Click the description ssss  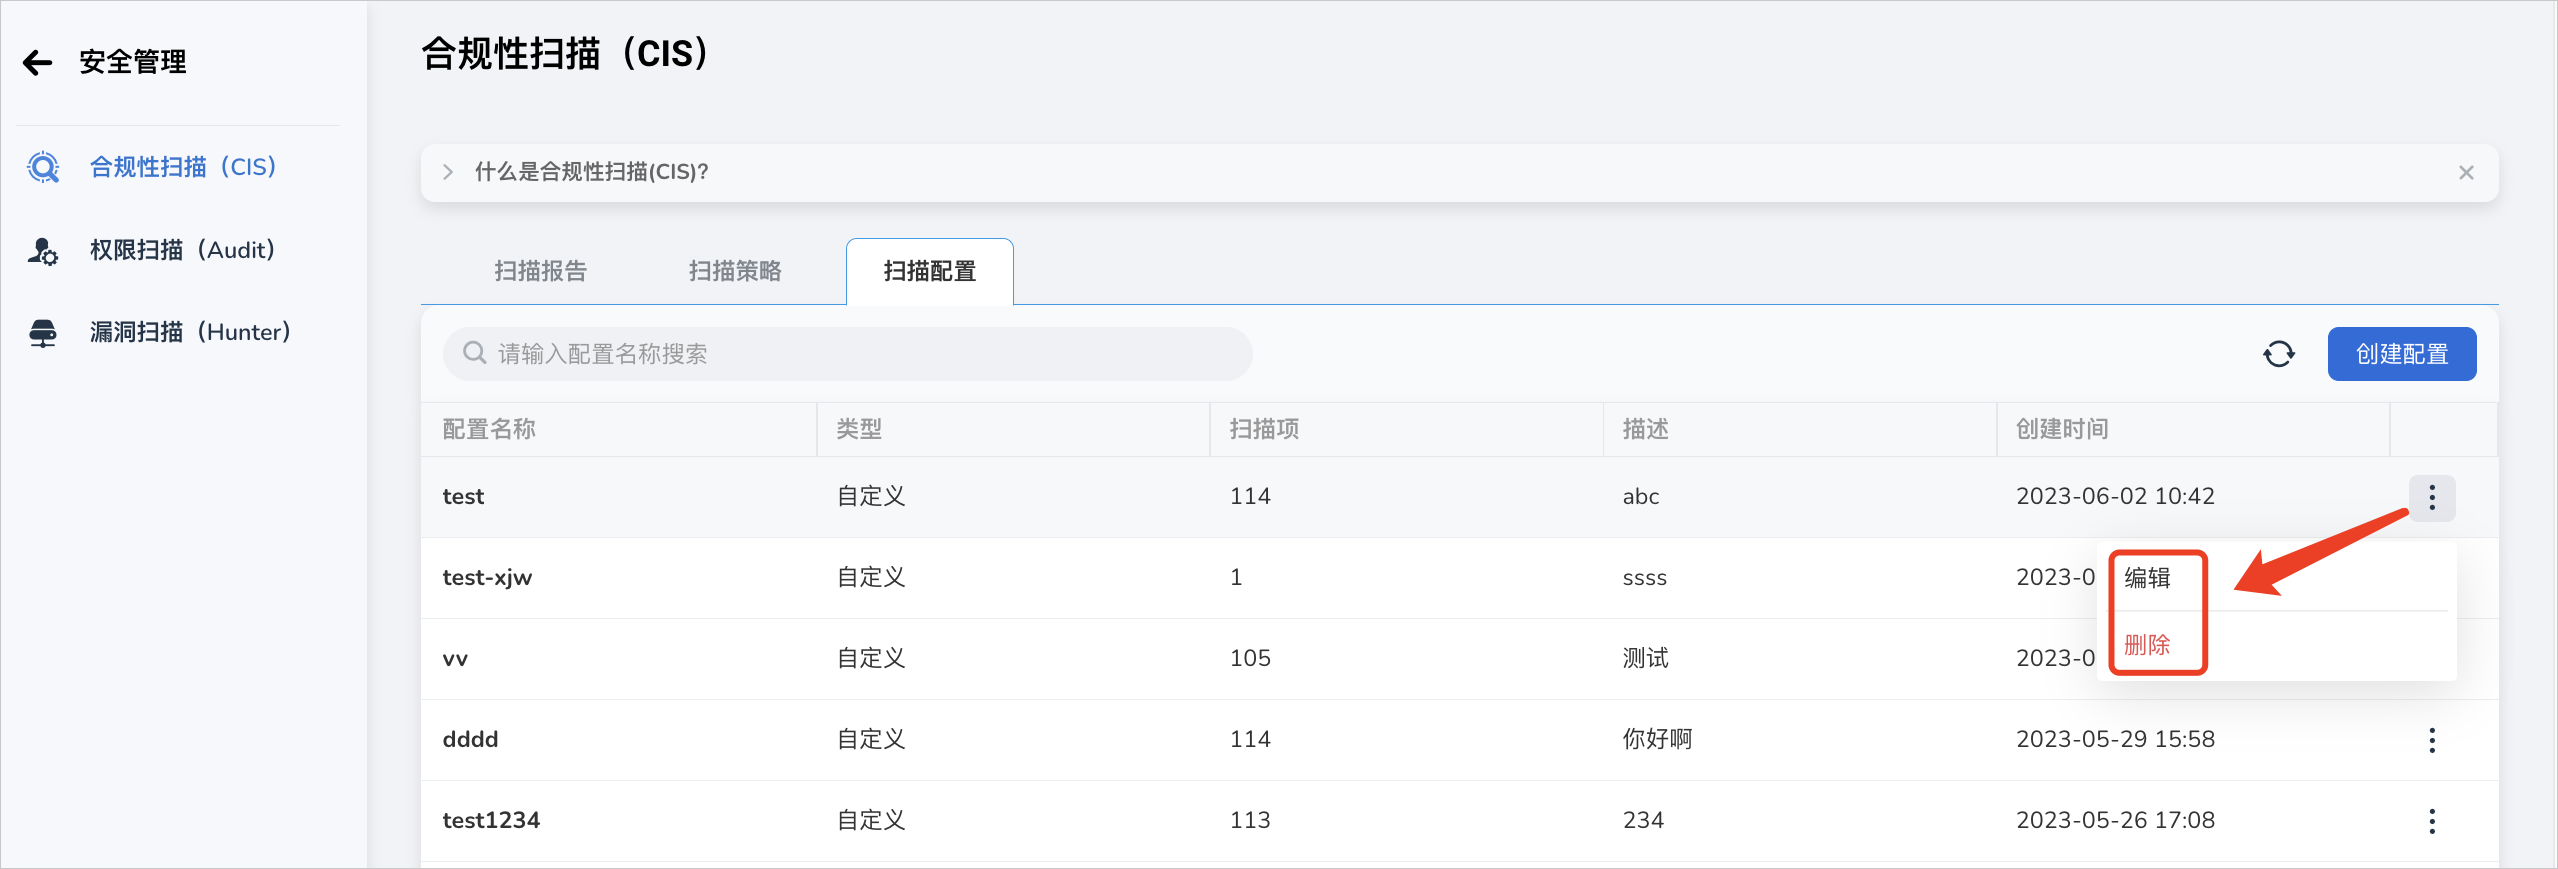pyautogui.click(x=1645, y=578)
